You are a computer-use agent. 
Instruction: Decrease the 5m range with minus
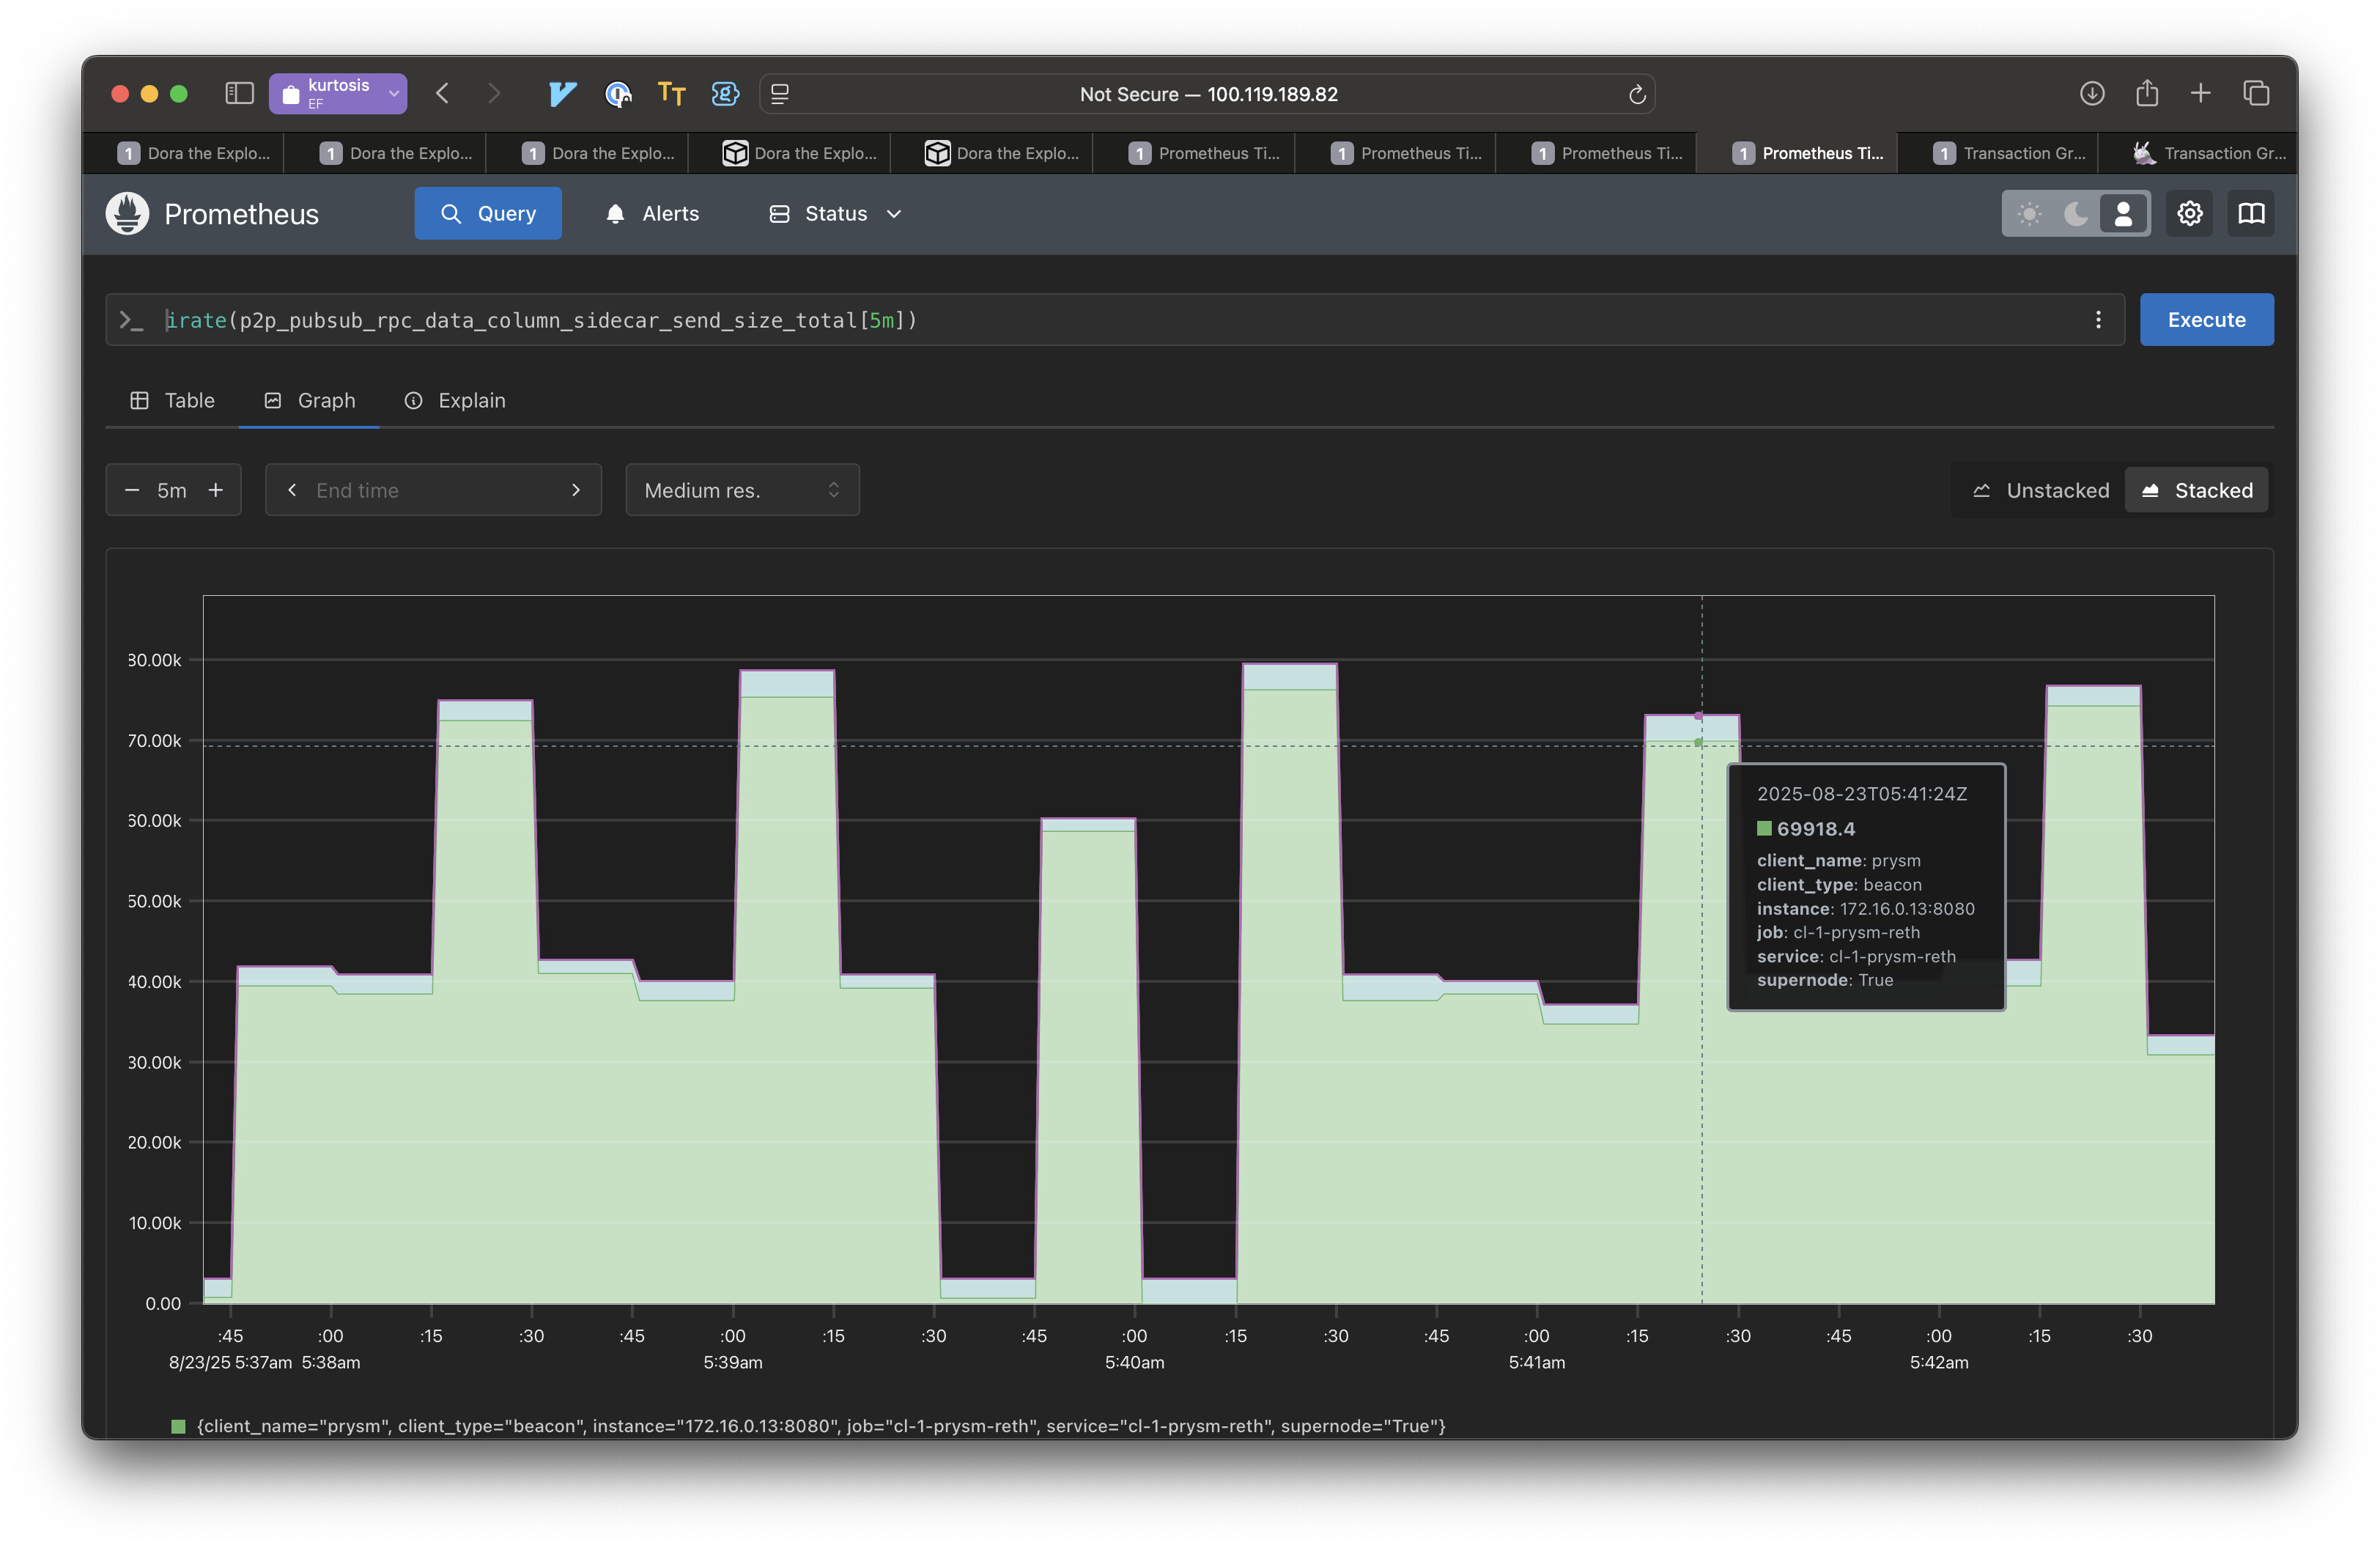coord(131,490)
